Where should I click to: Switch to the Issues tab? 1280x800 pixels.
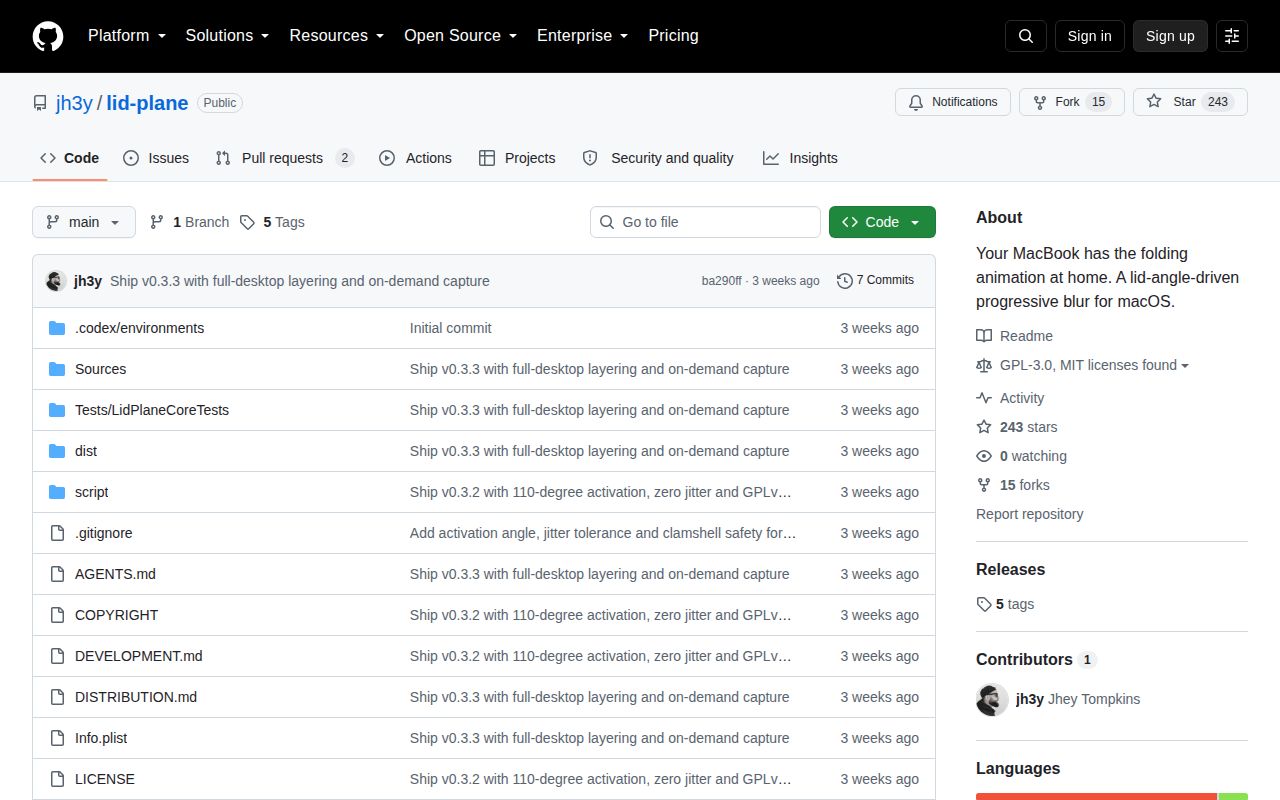point(156,158)
